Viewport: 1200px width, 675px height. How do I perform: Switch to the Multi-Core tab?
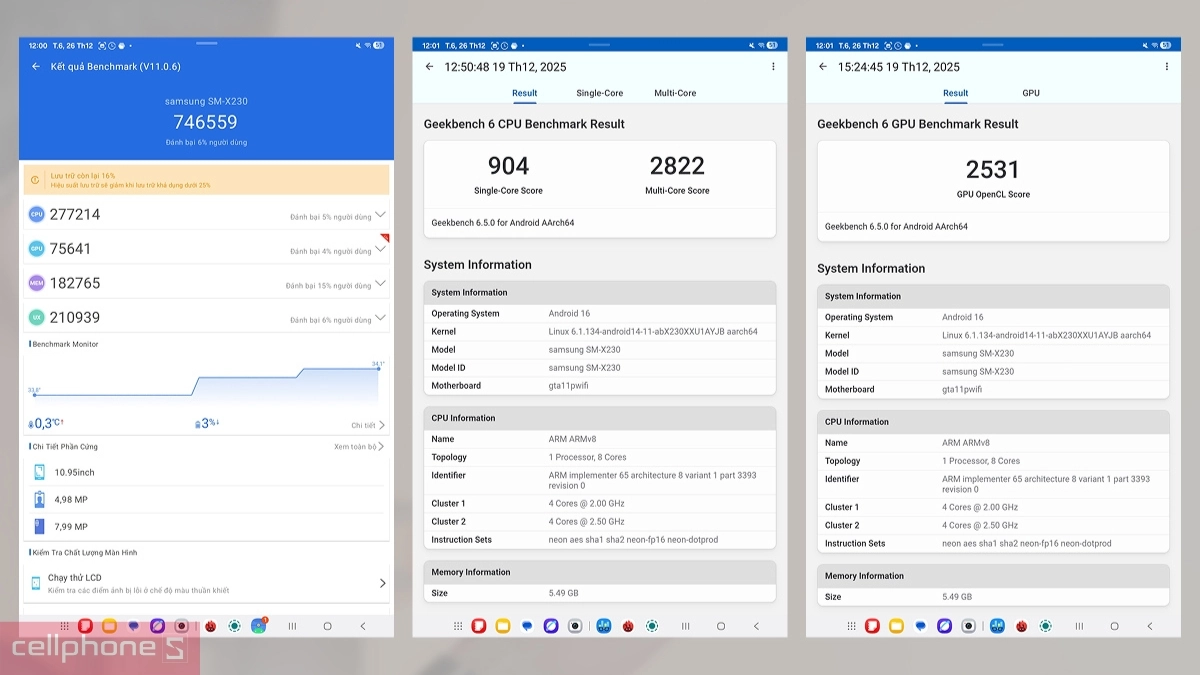(x=675, y=93)
